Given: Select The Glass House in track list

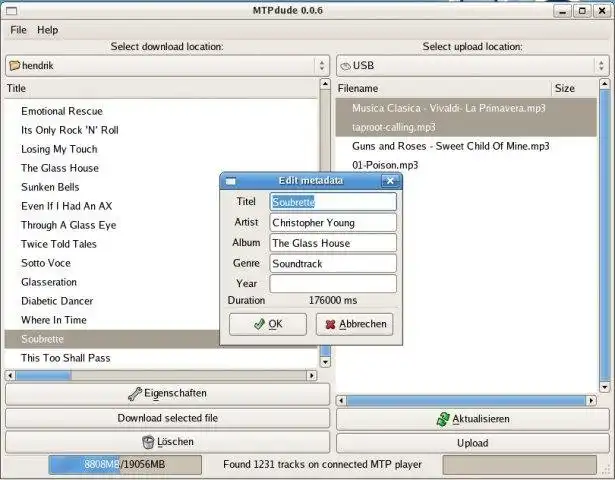Looking at the screenshot, I should pyautogui.click(x=60, y=168).
